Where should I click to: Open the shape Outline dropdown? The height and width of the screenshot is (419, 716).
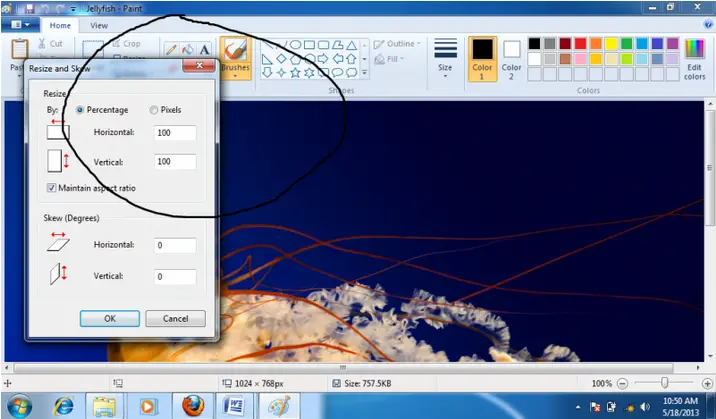[397, 44]
